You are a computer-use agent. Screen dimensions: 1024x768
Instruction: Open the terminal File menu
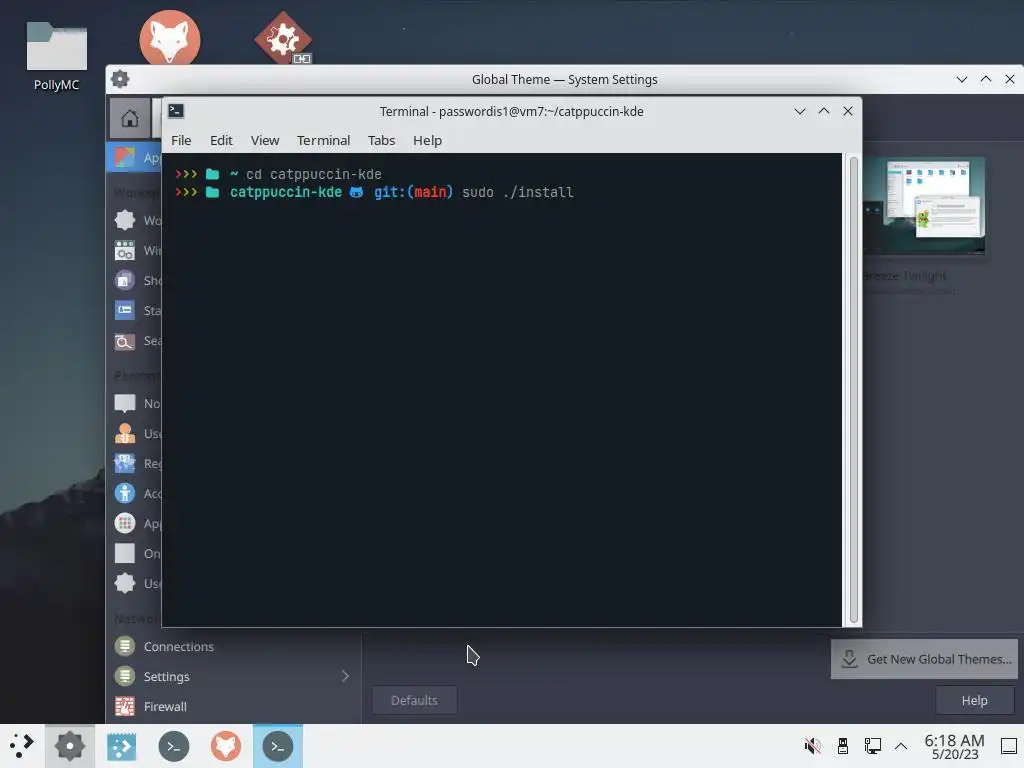[181, 140]
